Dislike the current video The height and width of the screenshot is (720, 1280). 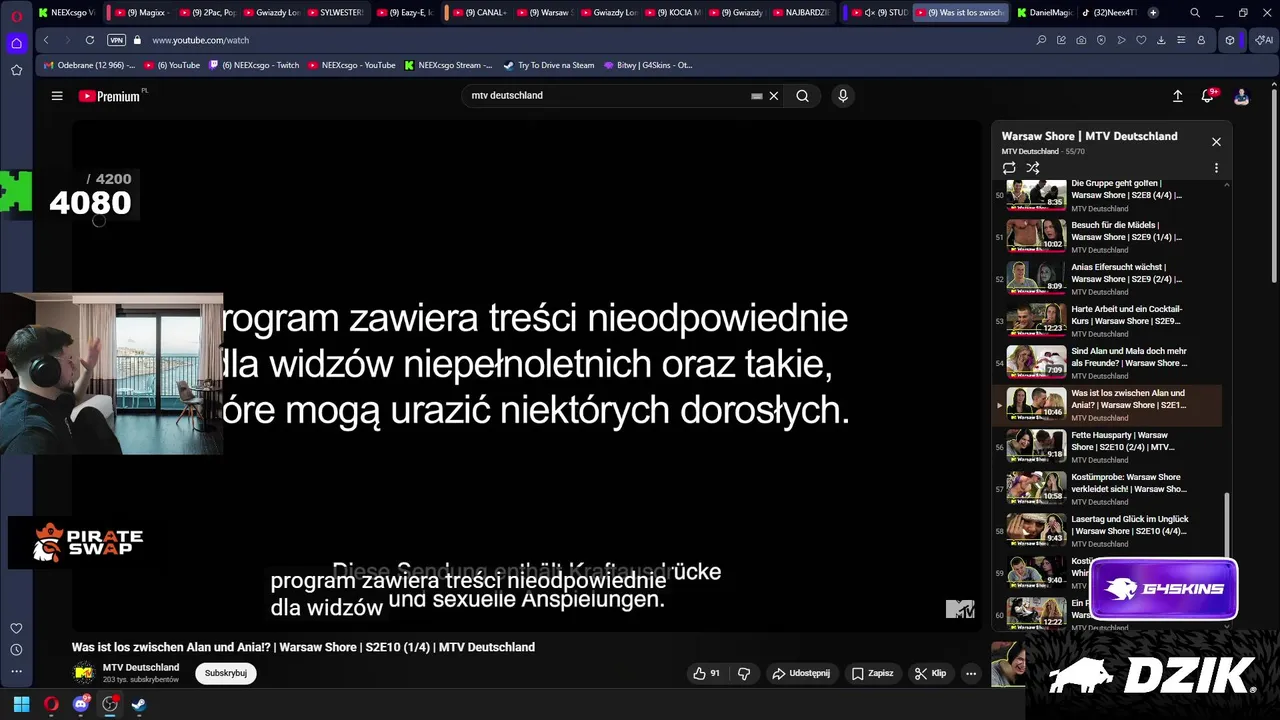744,674
